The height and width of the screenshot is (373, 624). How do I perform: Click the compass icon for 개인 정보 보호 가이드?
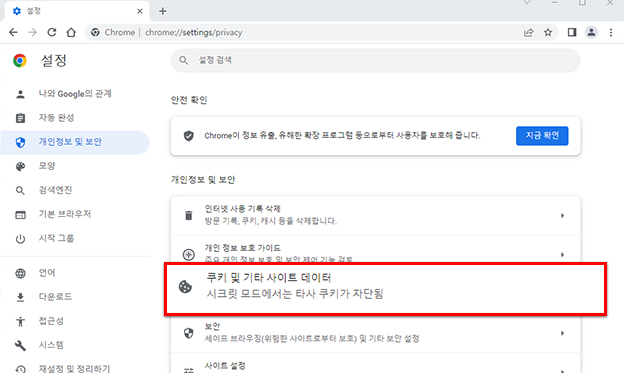pos(189,254)
